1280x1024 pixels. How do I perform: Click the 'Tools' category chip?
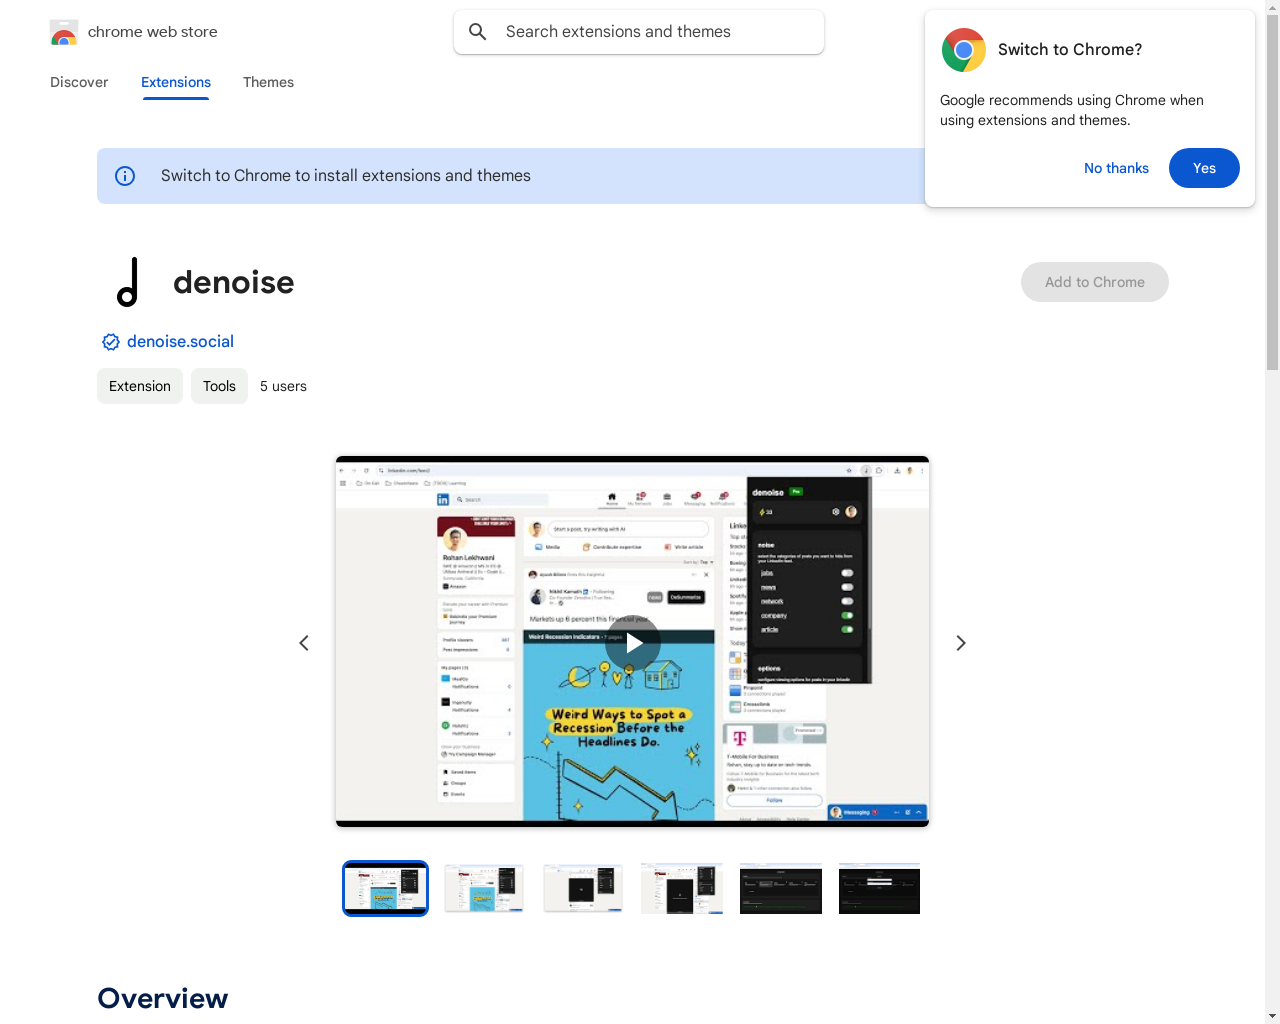219,386
